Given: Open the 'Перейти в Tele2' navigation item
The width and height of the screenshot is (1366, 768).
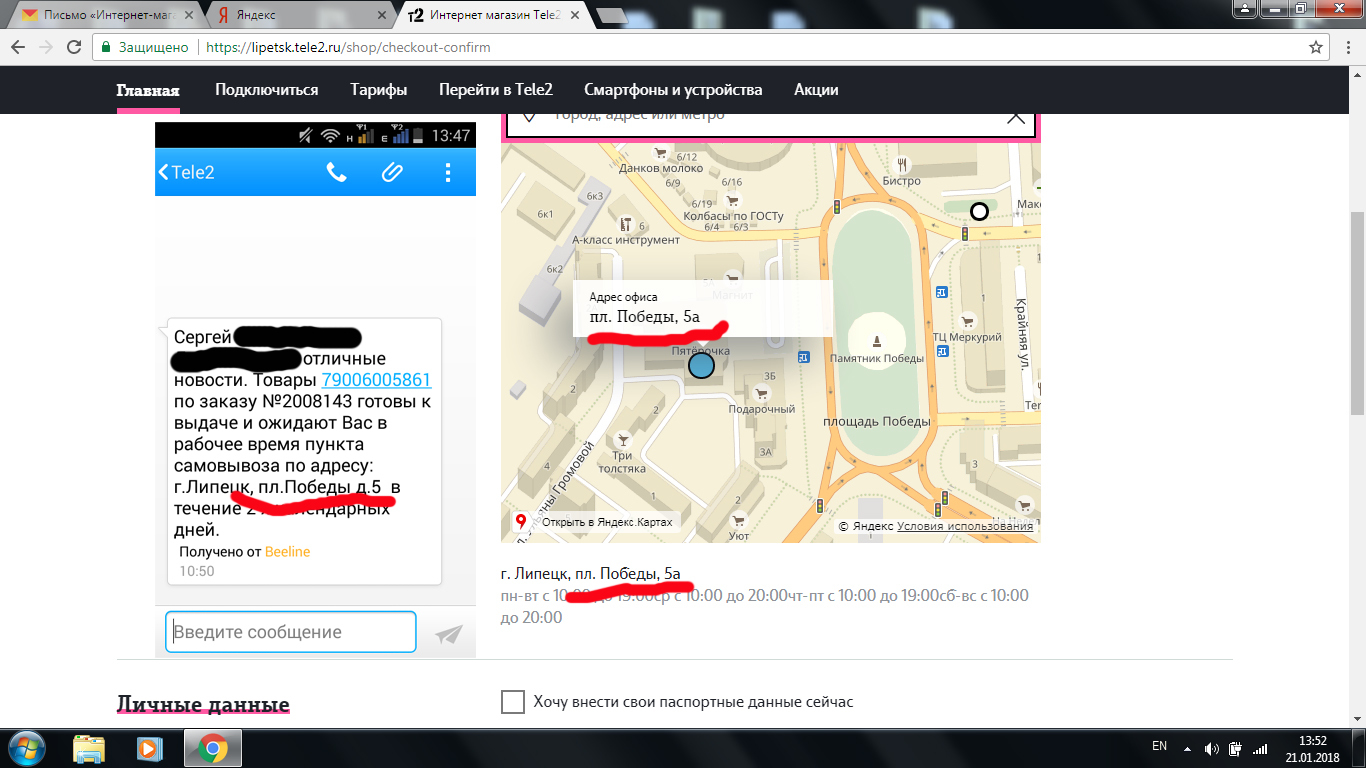Looking at the screenshot, I should [x=496, y=90].
